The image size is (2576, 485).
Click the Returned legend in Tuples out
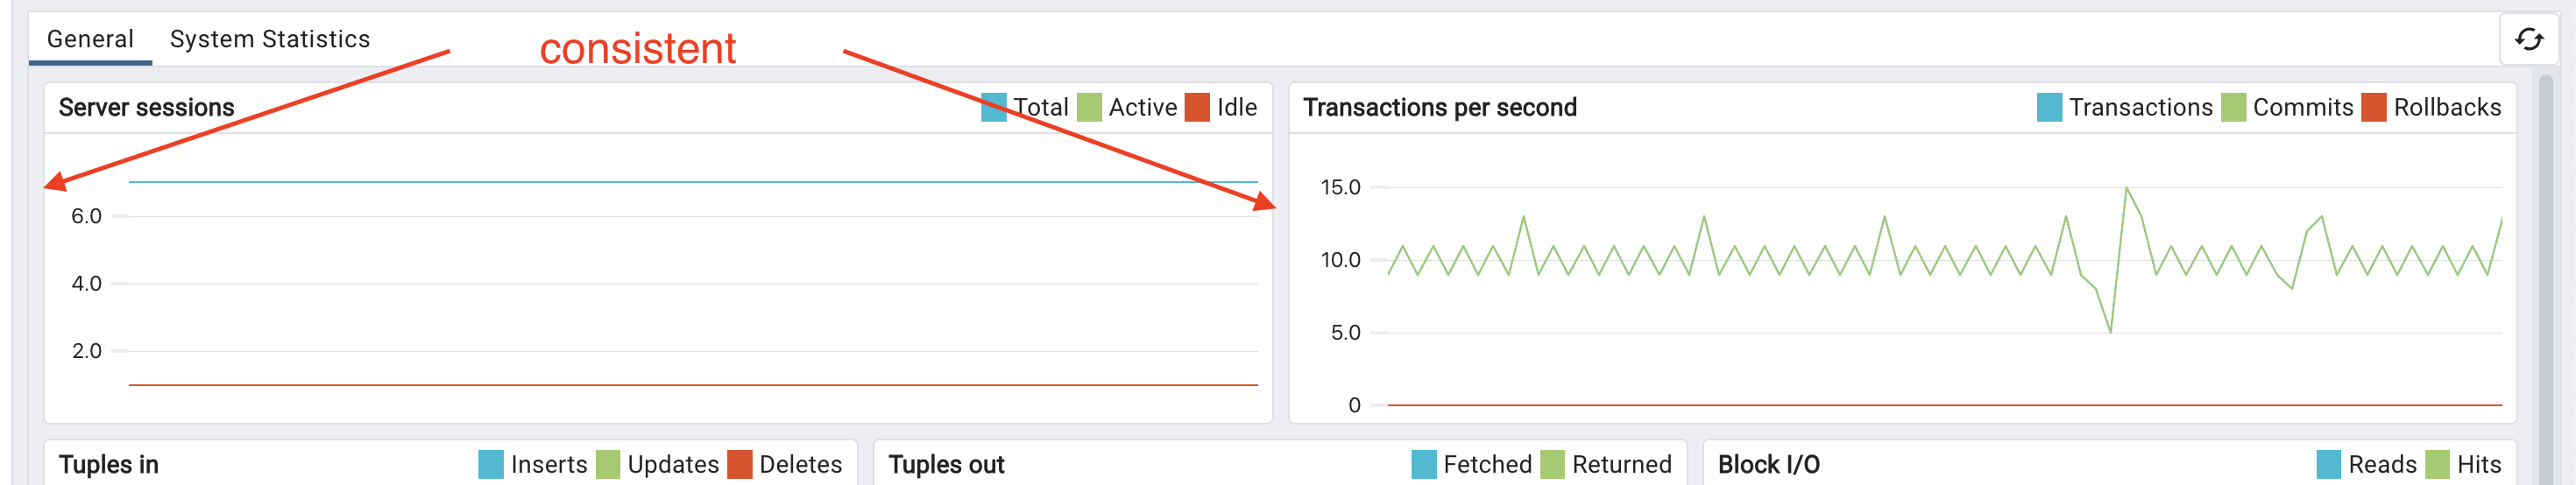(x=1606, y=464)
